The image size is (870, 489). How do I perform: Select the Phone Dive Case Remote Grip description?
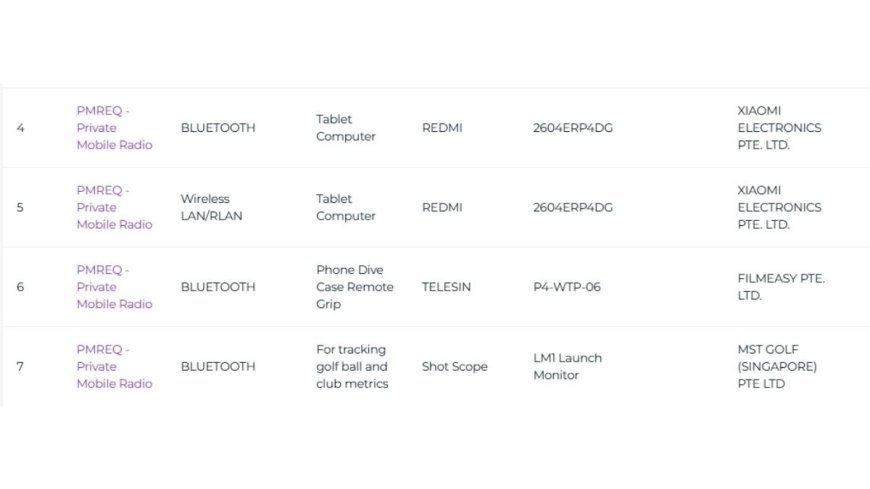[354, 287]
